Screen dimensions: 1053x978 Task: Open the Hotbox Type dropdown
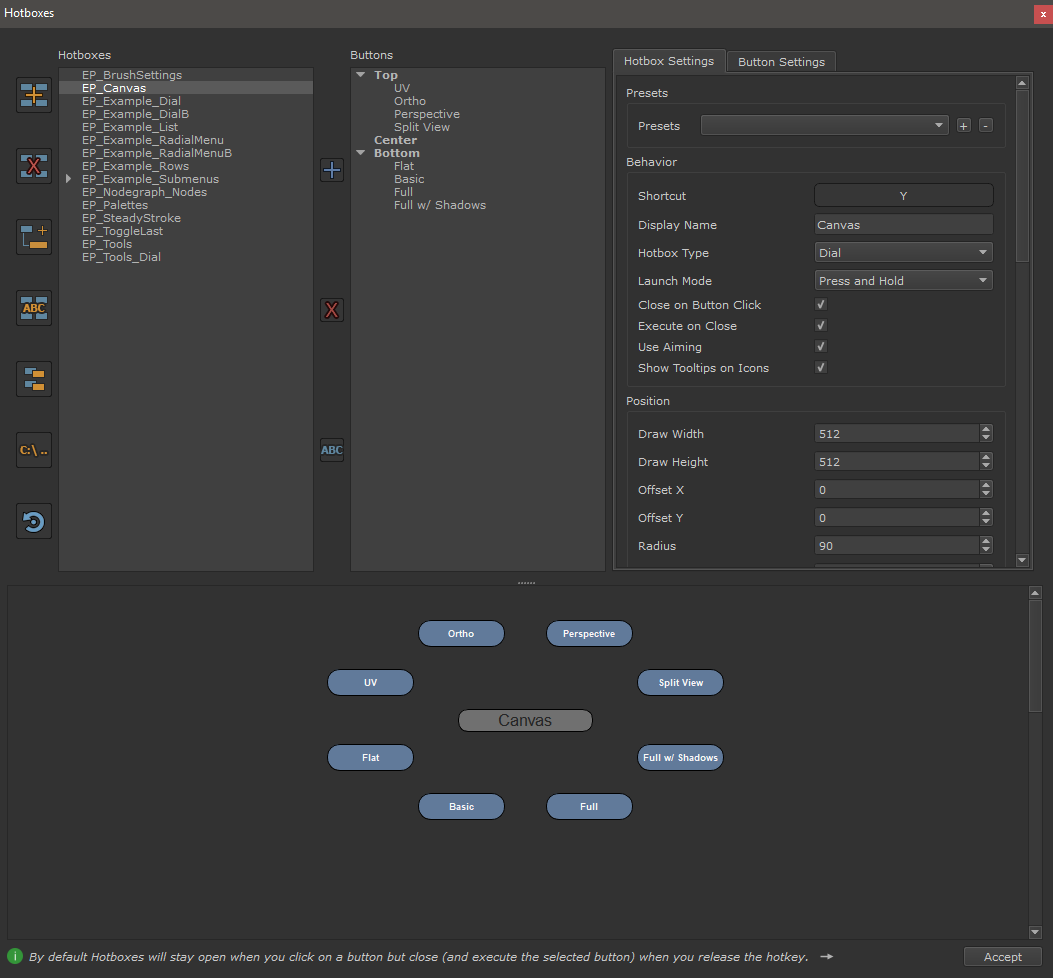903,253
